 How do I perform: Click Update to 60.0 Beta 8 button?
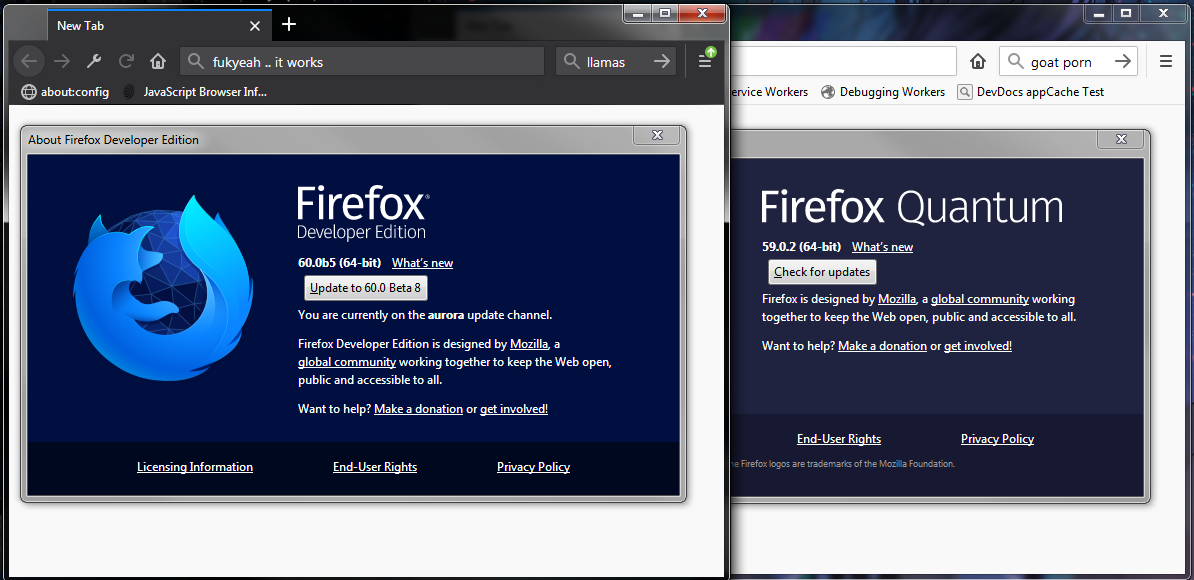[x=366, y=288]
